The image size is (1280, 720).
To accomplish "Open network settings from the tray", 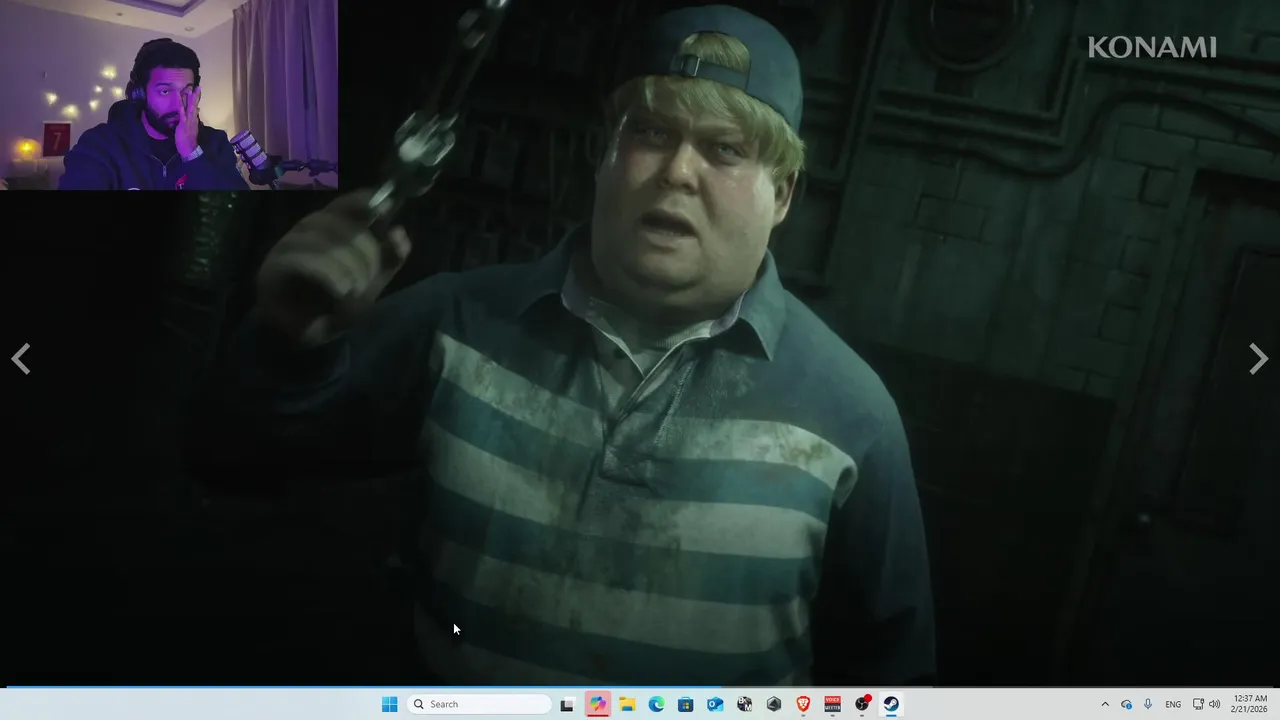I will (x=1198, y=704).
